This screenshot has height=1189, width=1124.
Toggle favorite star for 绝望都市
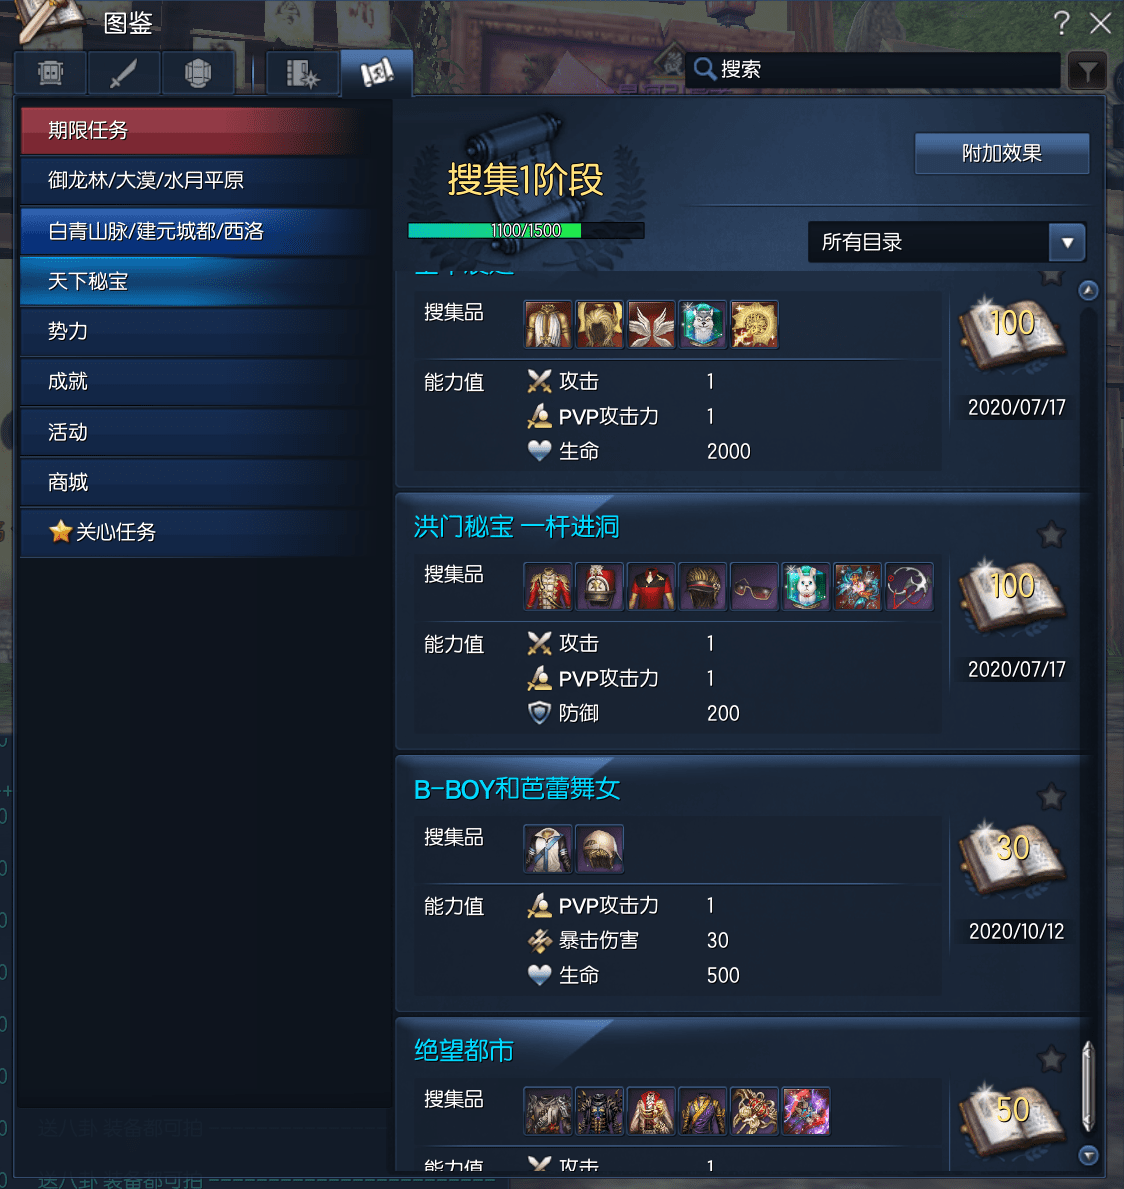pos(1051,1059)
